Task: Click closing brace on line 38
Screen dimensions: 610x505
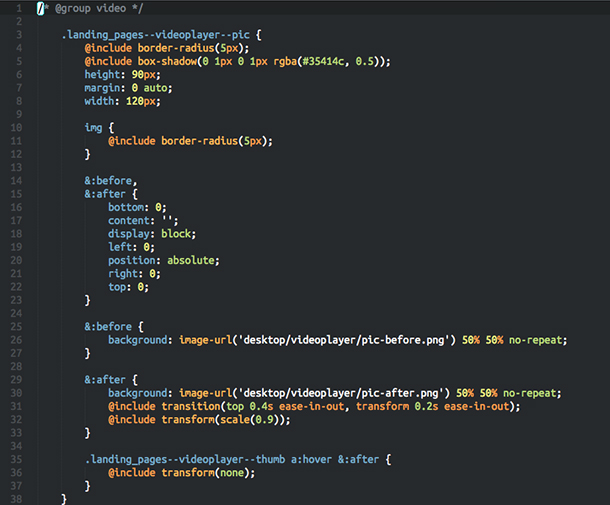Action: pyautogui.click(x=64, y=499)
